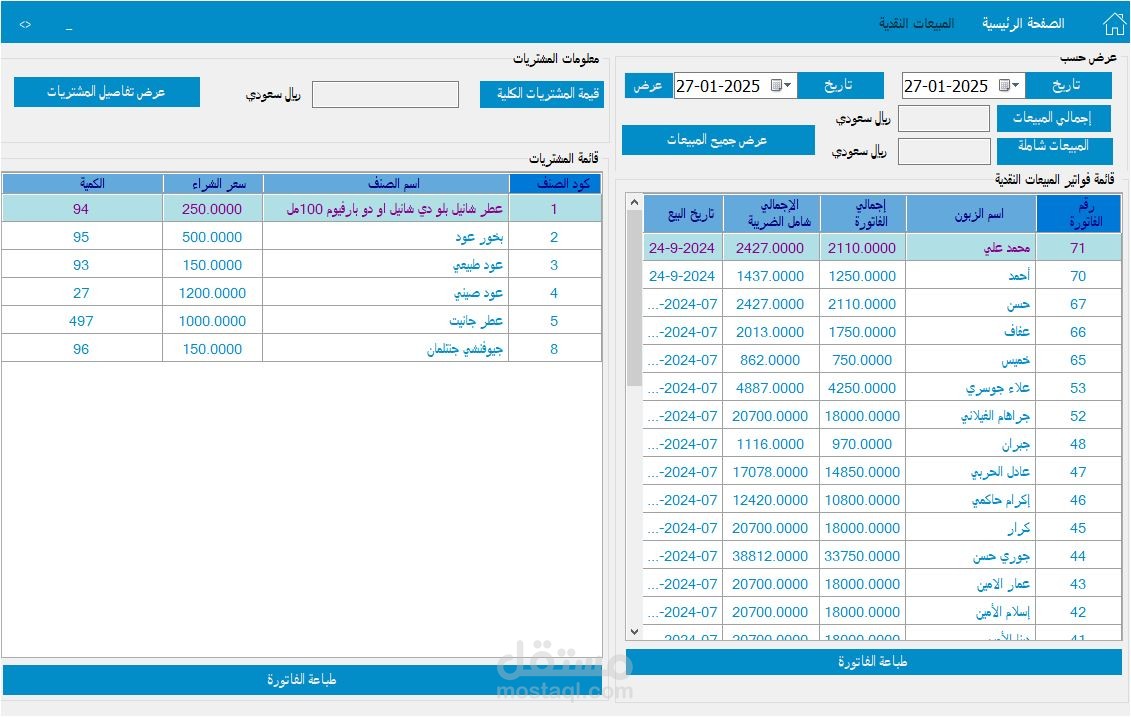Click كود الصنف column header
The width and height of the screenshot is (1131, 717).
[x=555, y=184]
